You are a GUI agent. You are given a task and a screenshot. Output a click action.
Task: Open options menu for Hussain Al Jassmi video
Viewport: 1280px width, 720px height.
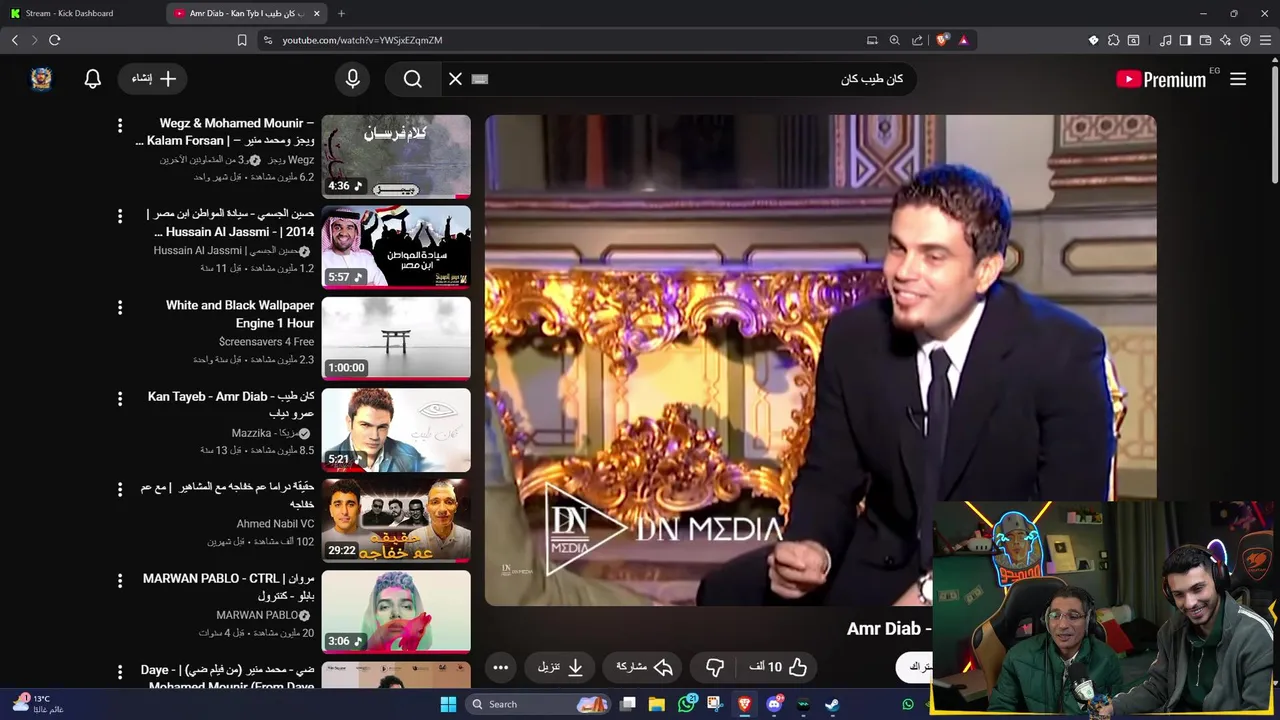tap(120, 216)
